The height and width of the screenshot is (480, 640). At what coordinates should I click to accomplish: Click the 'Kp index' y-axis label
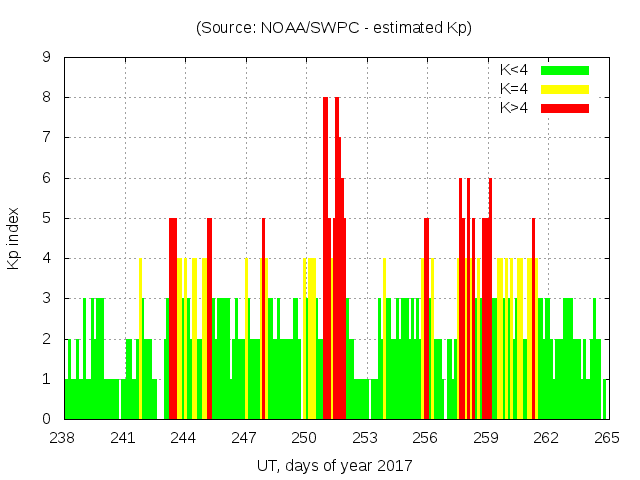tap(14, 239)
